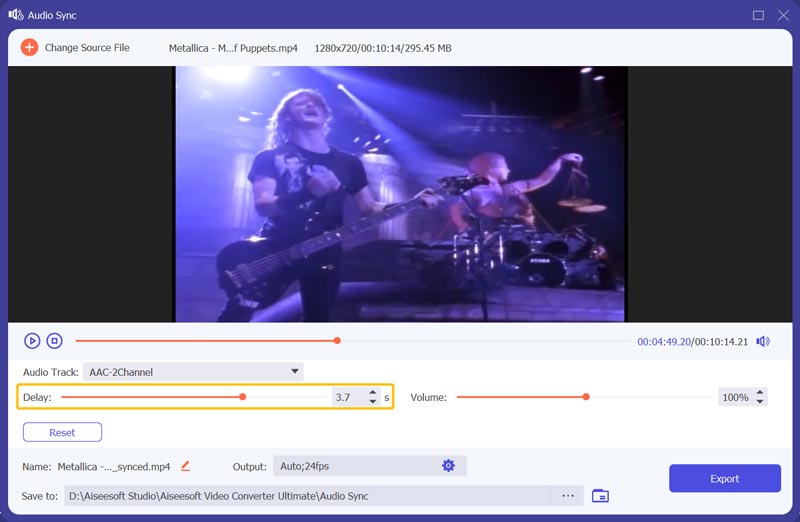Click the output name Metallica -..._synced.mp4

114,466
